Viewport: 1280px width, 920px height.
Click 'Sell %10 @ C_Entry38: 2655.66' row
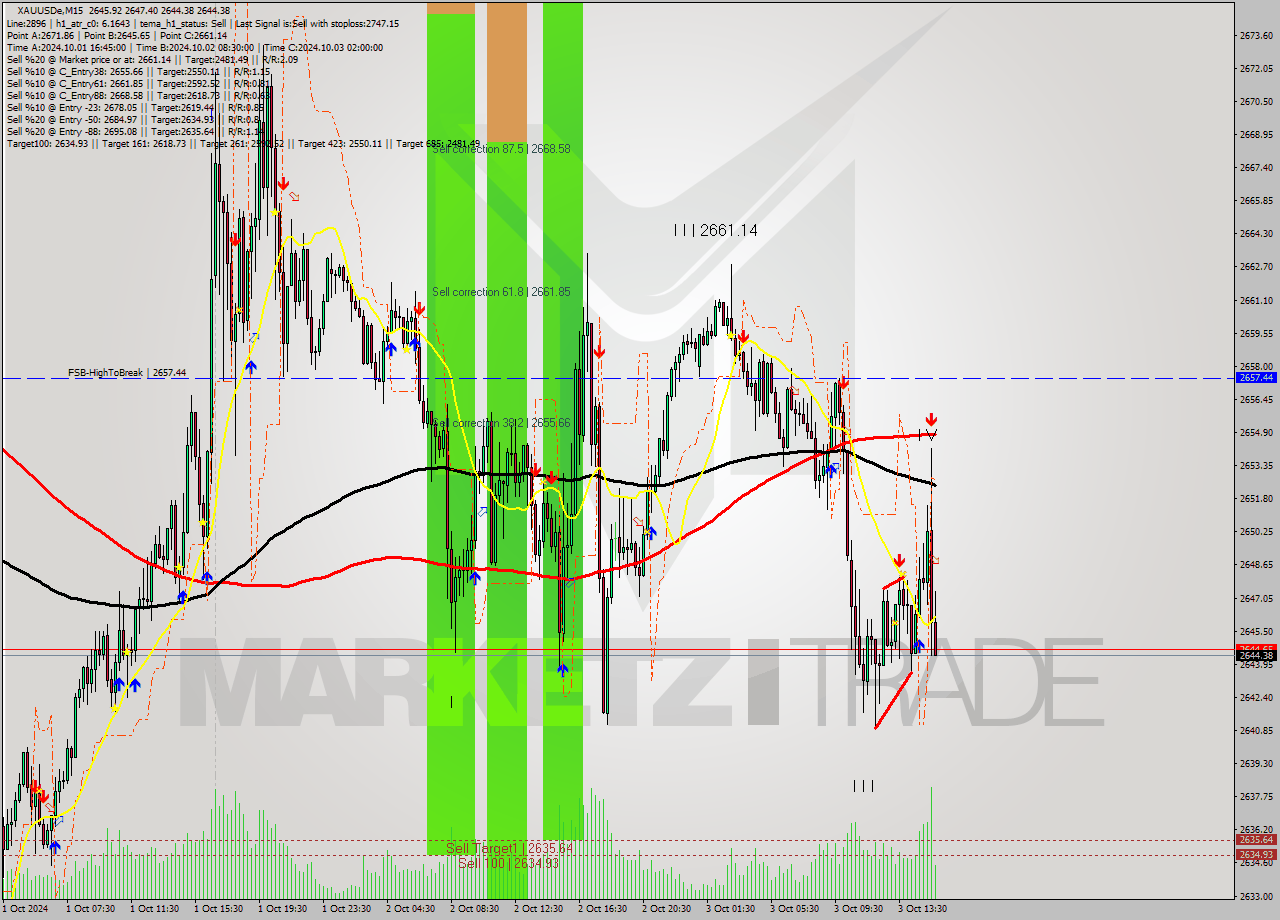click(138, 71)
